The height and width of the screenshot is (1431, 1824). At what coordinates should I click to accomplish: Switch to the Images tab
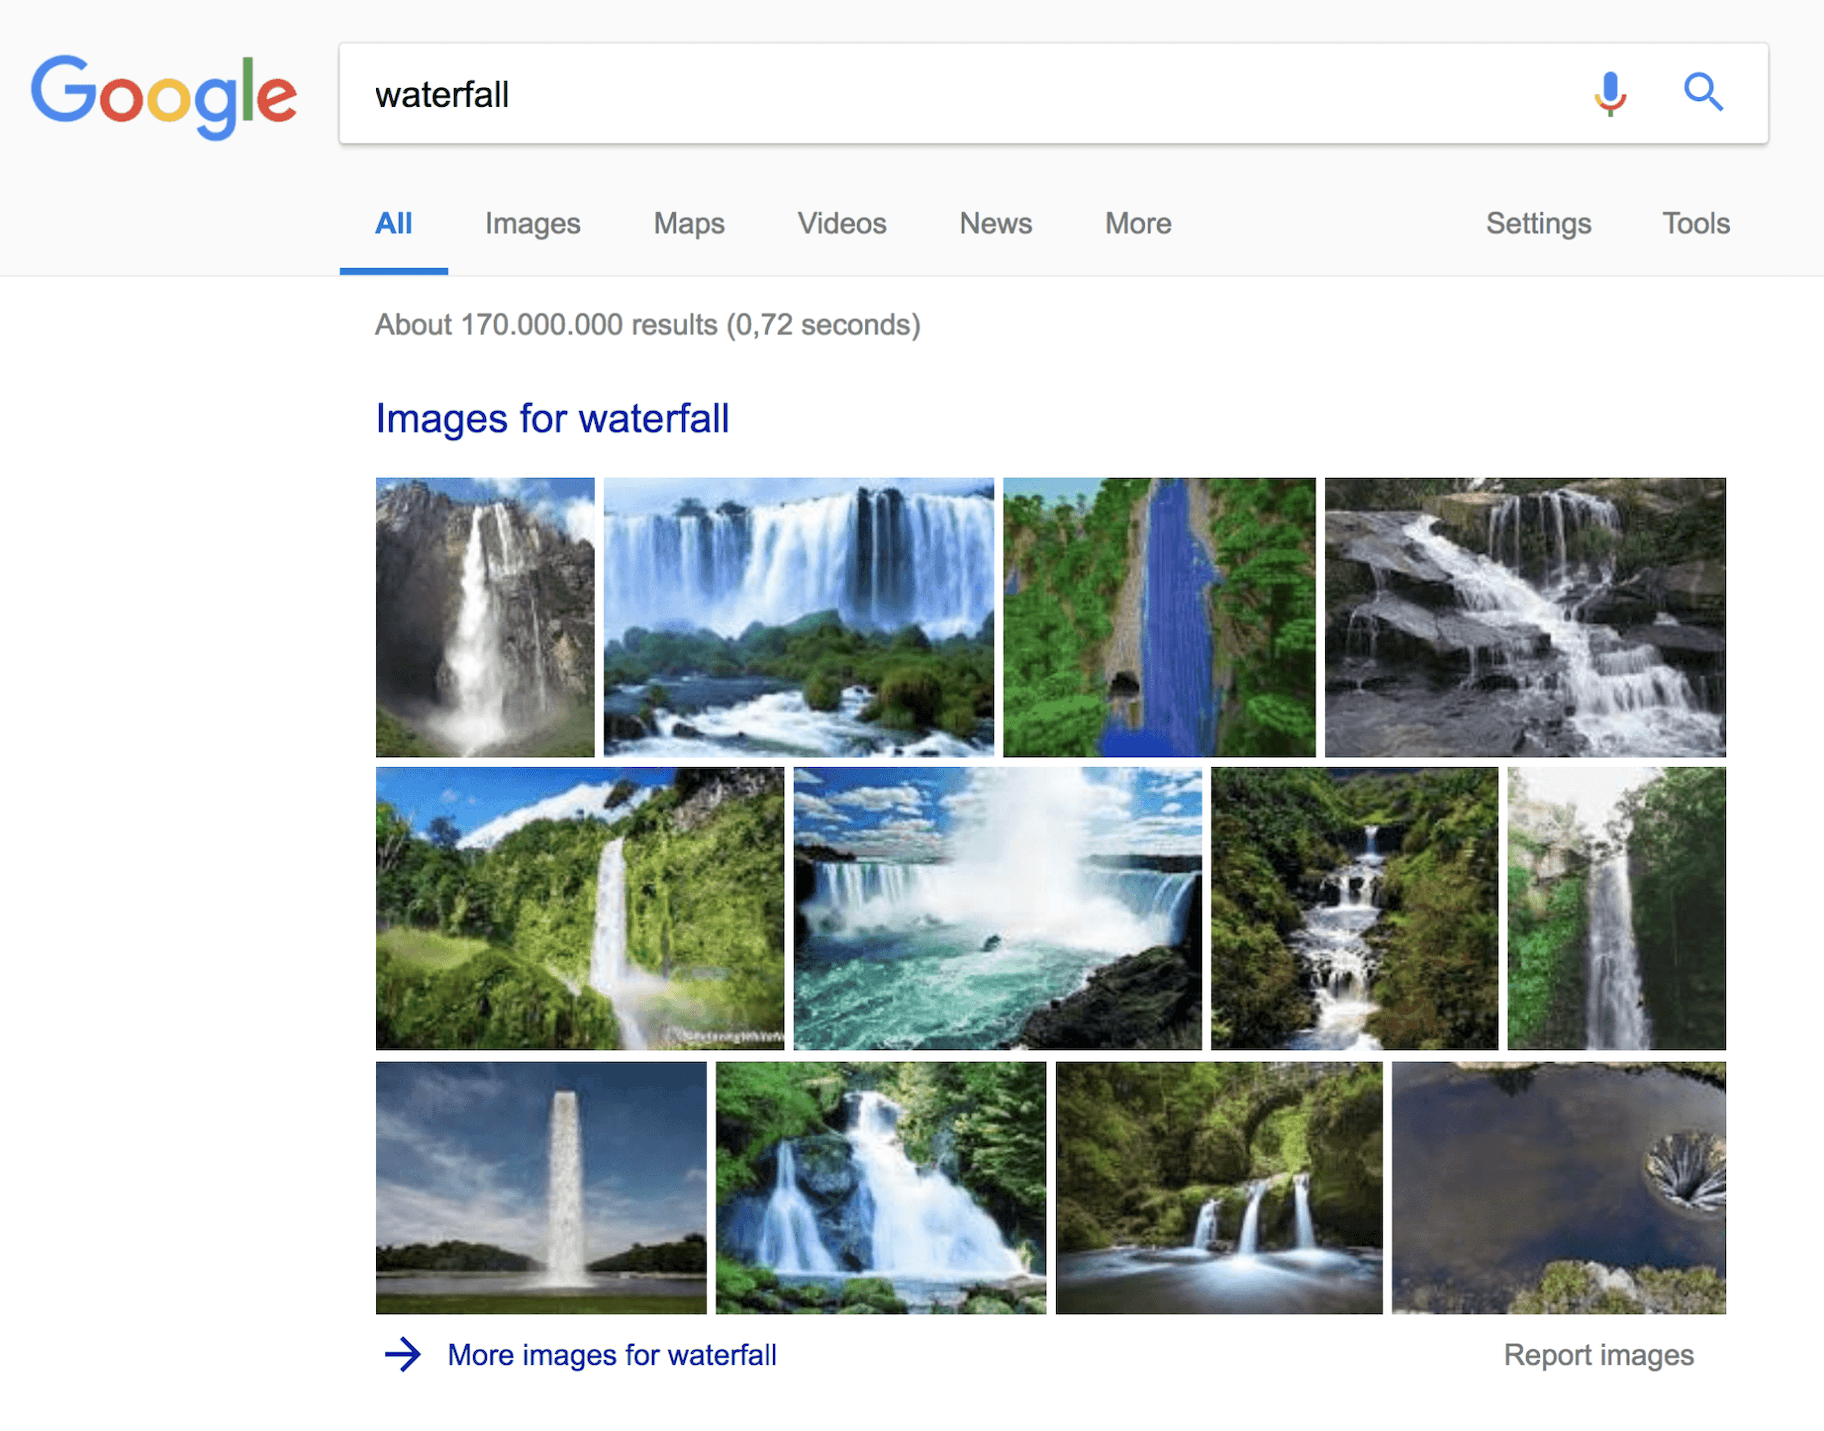point(532,224)
